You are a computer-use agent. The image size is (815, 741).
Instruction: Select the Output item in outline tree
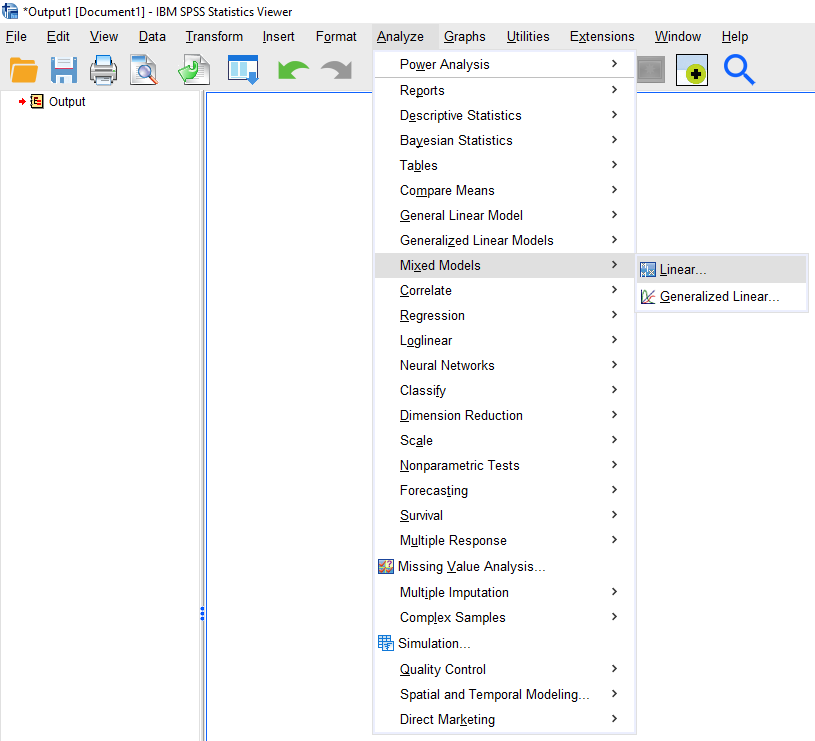[67, 102]
